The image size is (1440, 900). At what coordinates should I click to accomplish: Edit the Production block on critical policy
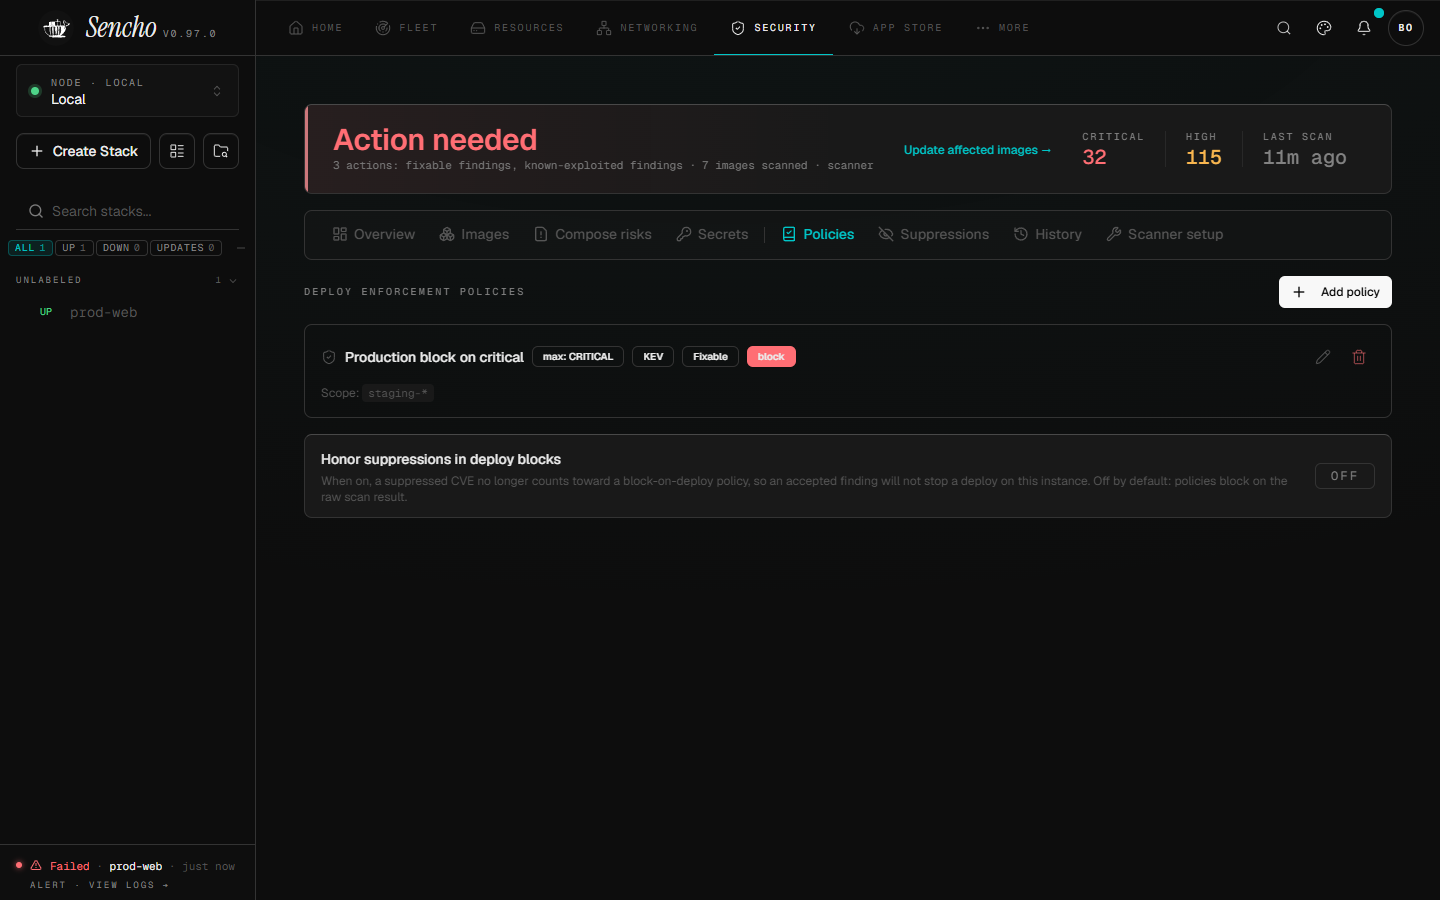tap(1323, 357)
